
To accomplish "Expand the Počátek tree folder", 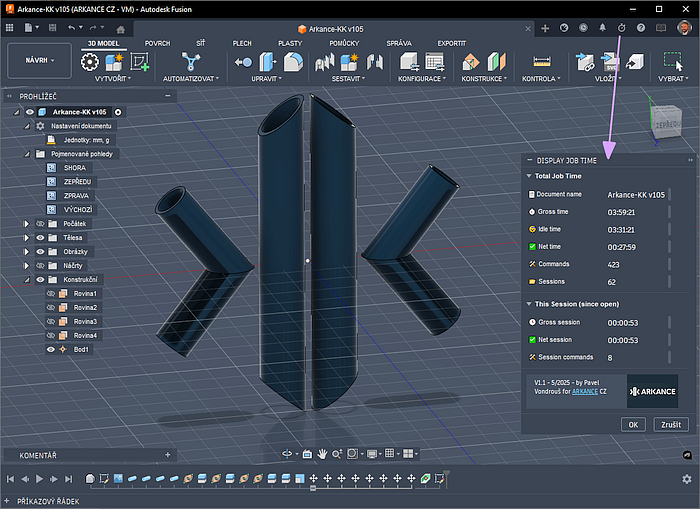I will [26, 224].
